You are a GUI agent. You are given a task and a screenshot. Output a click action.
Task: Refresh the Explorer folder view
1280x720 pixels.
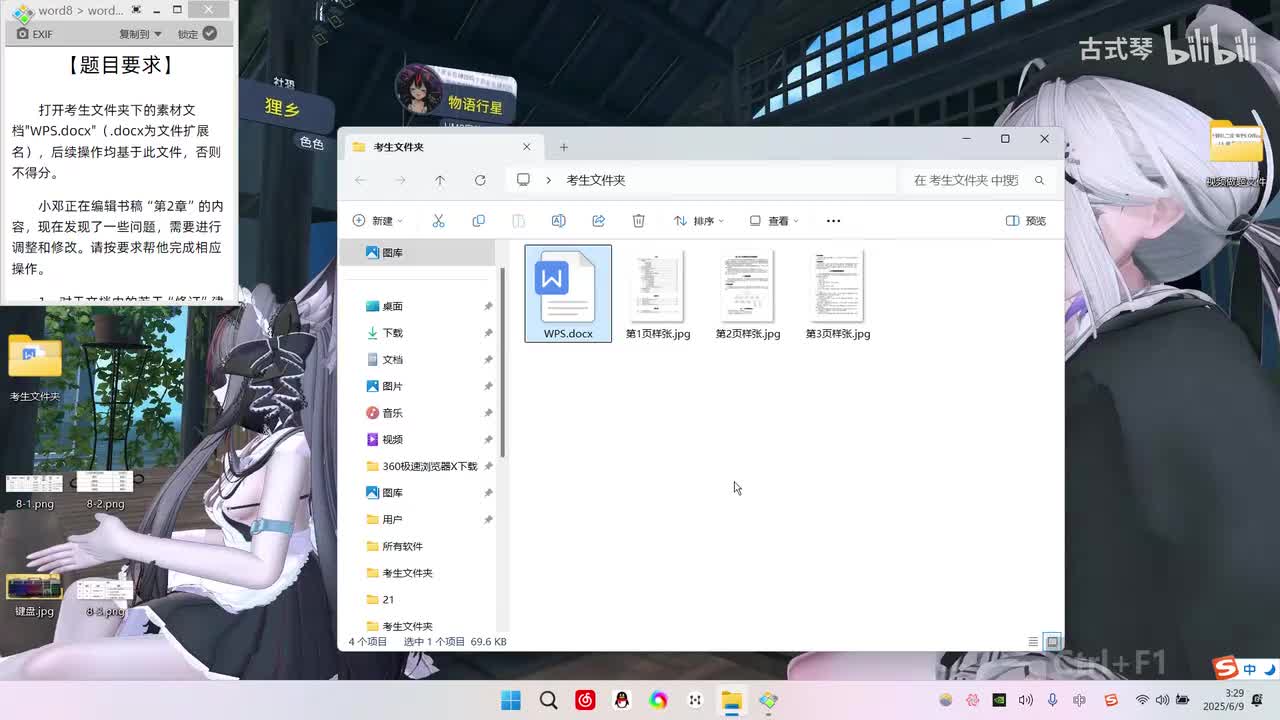pos(480,180)
